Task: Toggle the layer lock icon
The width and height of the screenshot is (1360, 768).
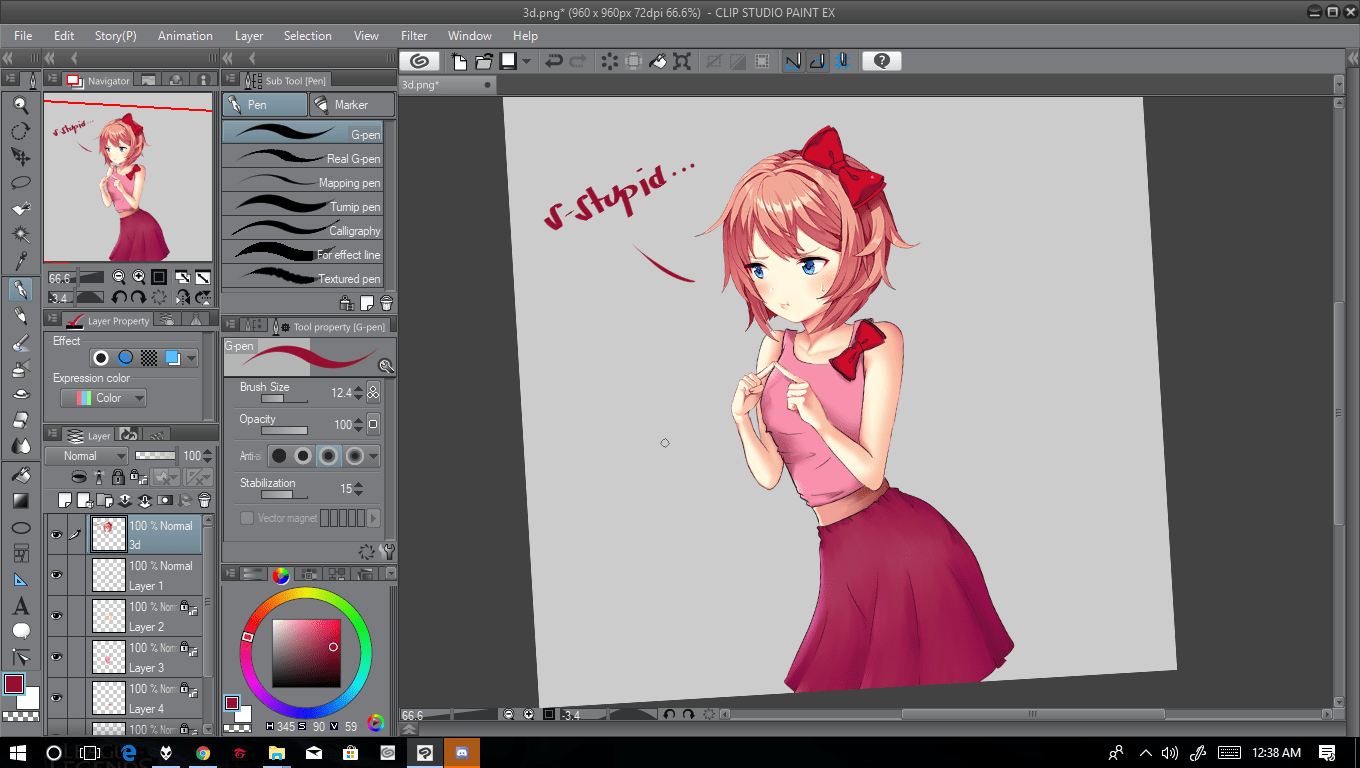Action: click(118, 477)
